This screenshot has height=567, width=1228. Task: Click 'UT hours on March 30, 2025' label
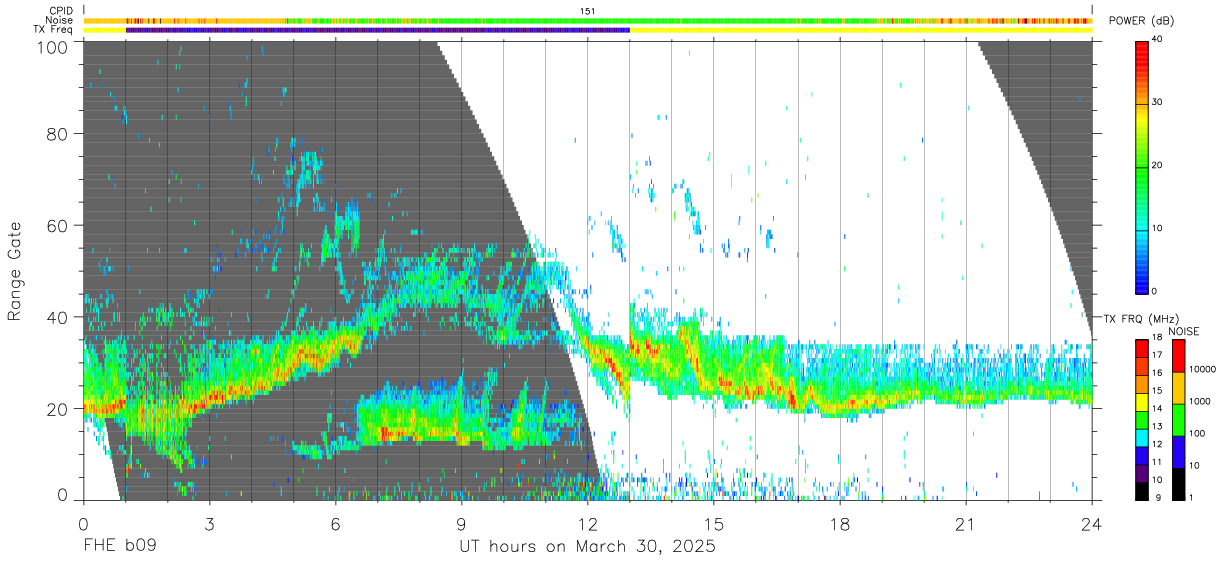point(587,547)
